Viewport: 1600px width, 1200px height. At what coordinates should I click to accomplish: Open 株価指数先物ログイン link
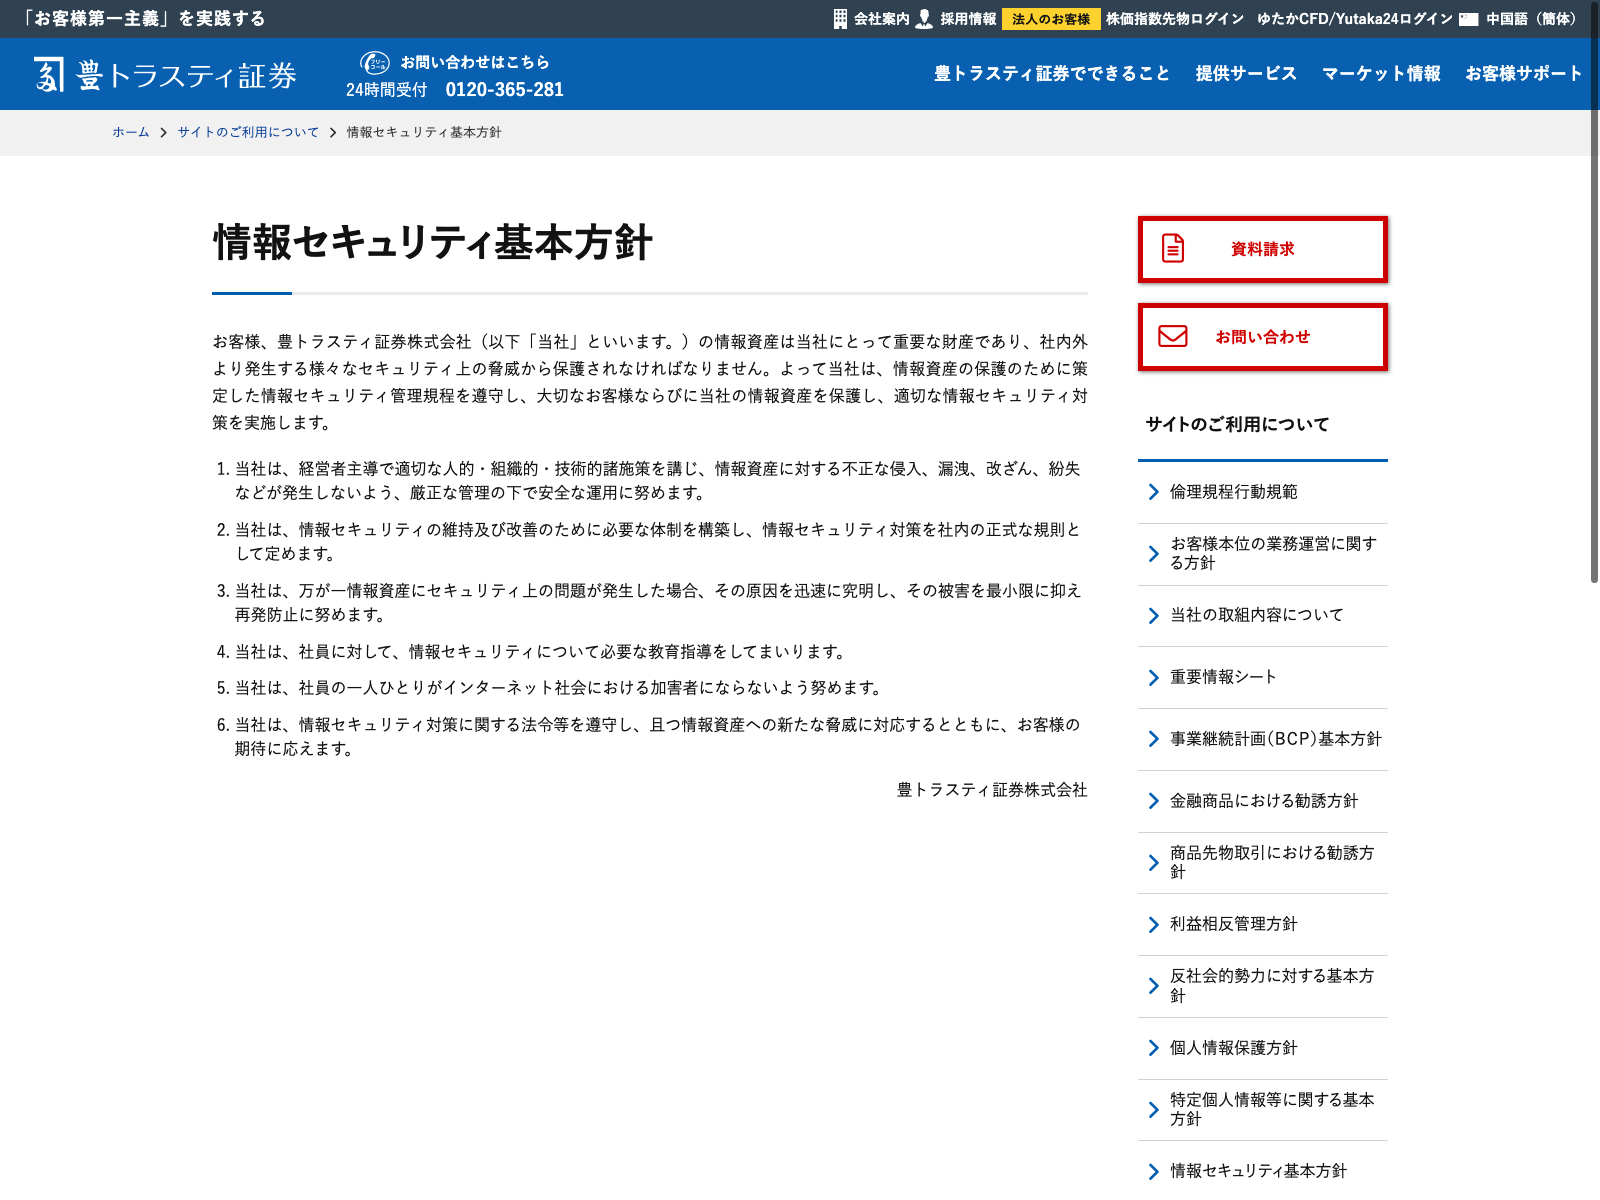1174,19
